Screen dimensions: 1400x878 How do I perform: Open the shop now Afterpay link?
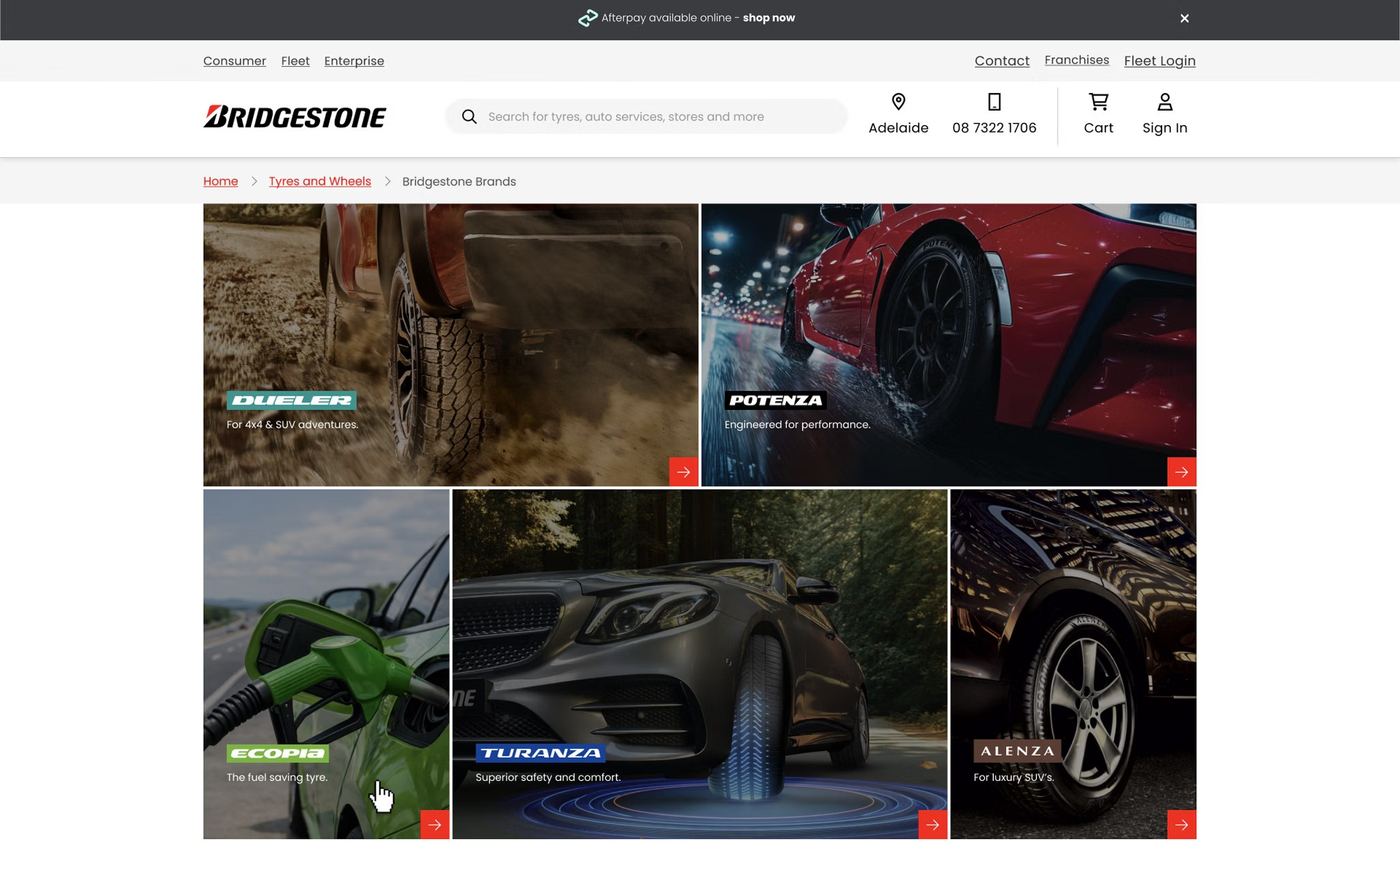click(x=769, y=18)
